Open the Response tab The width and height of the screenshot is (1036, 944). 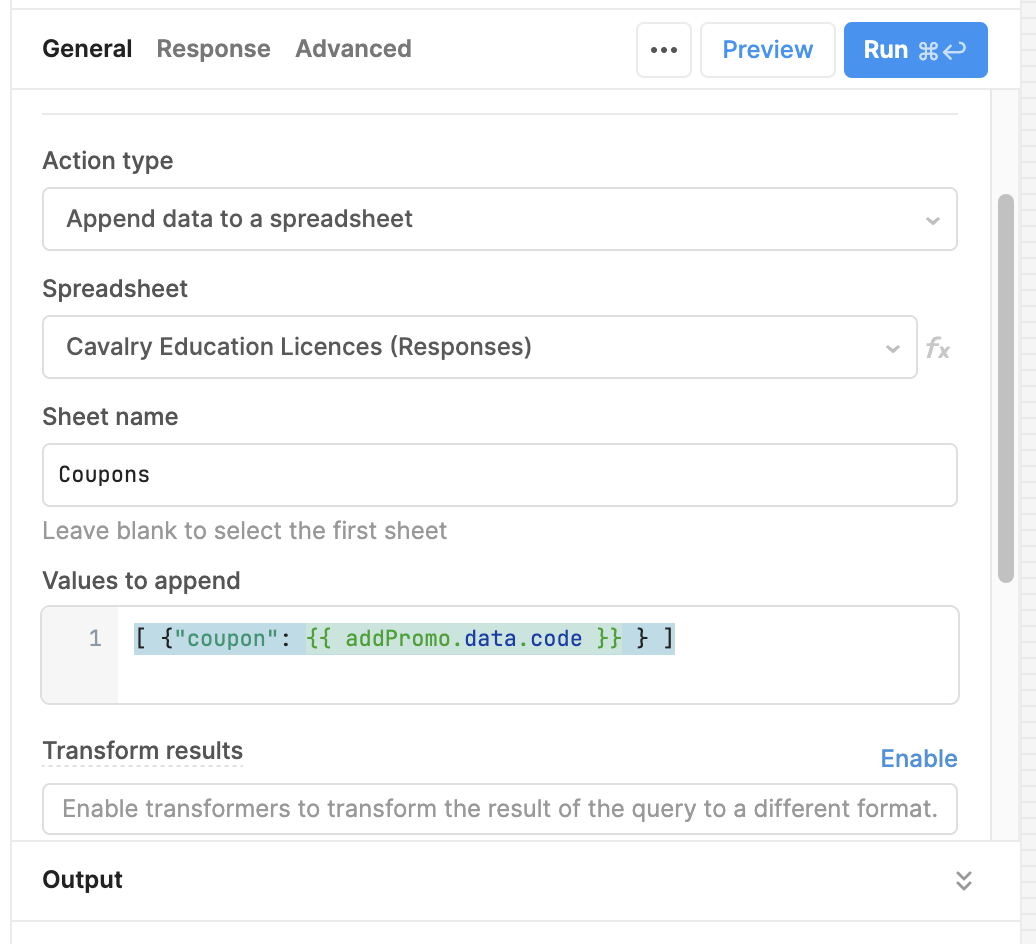[213, 49]
